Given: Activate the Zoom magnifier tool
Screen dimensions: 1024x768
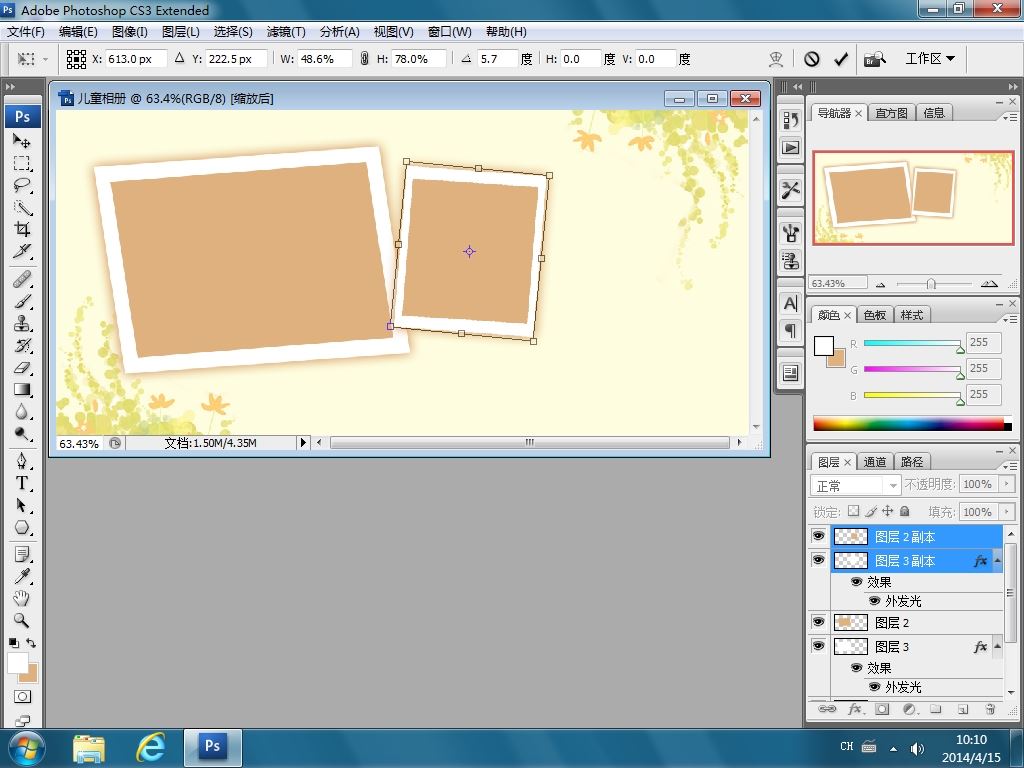Looking at the screenshot, I should (22, 621).
